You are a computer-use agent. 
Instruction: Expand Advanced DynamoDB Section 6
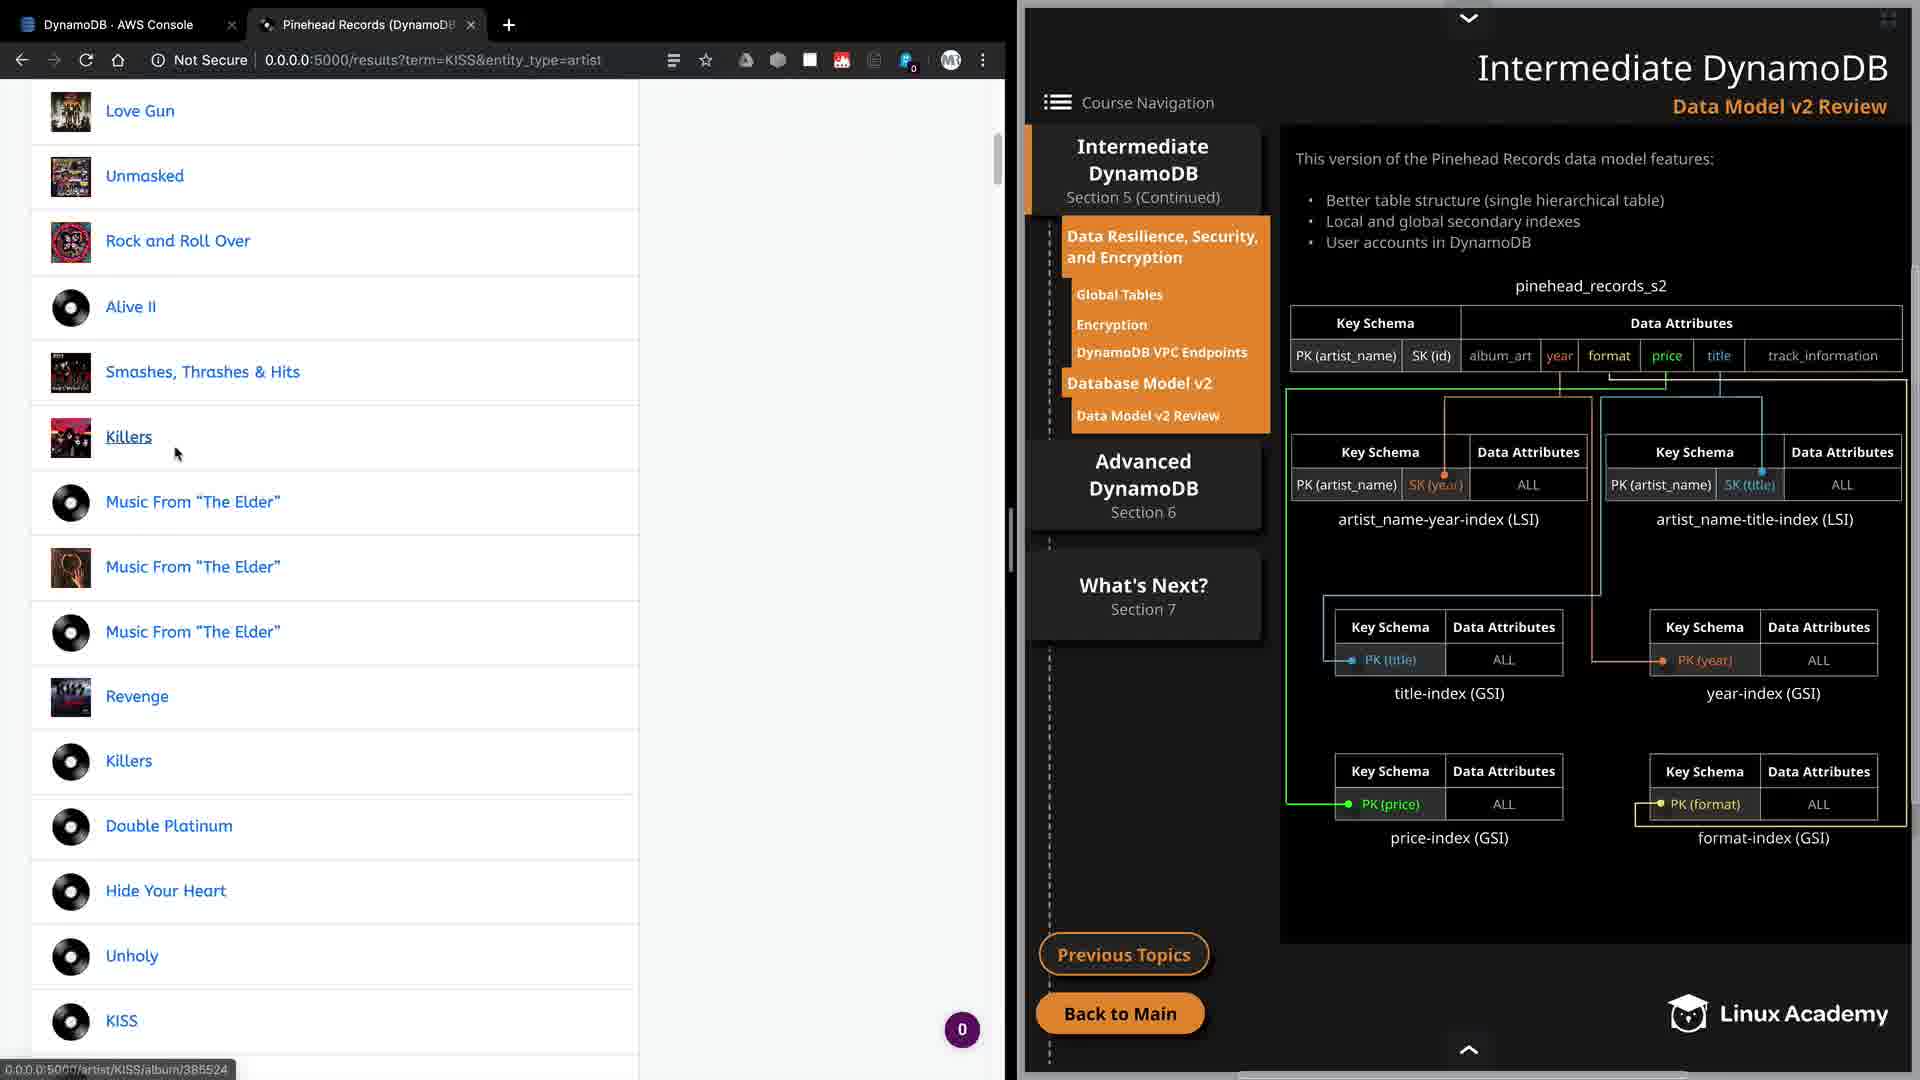point(1143,485)
